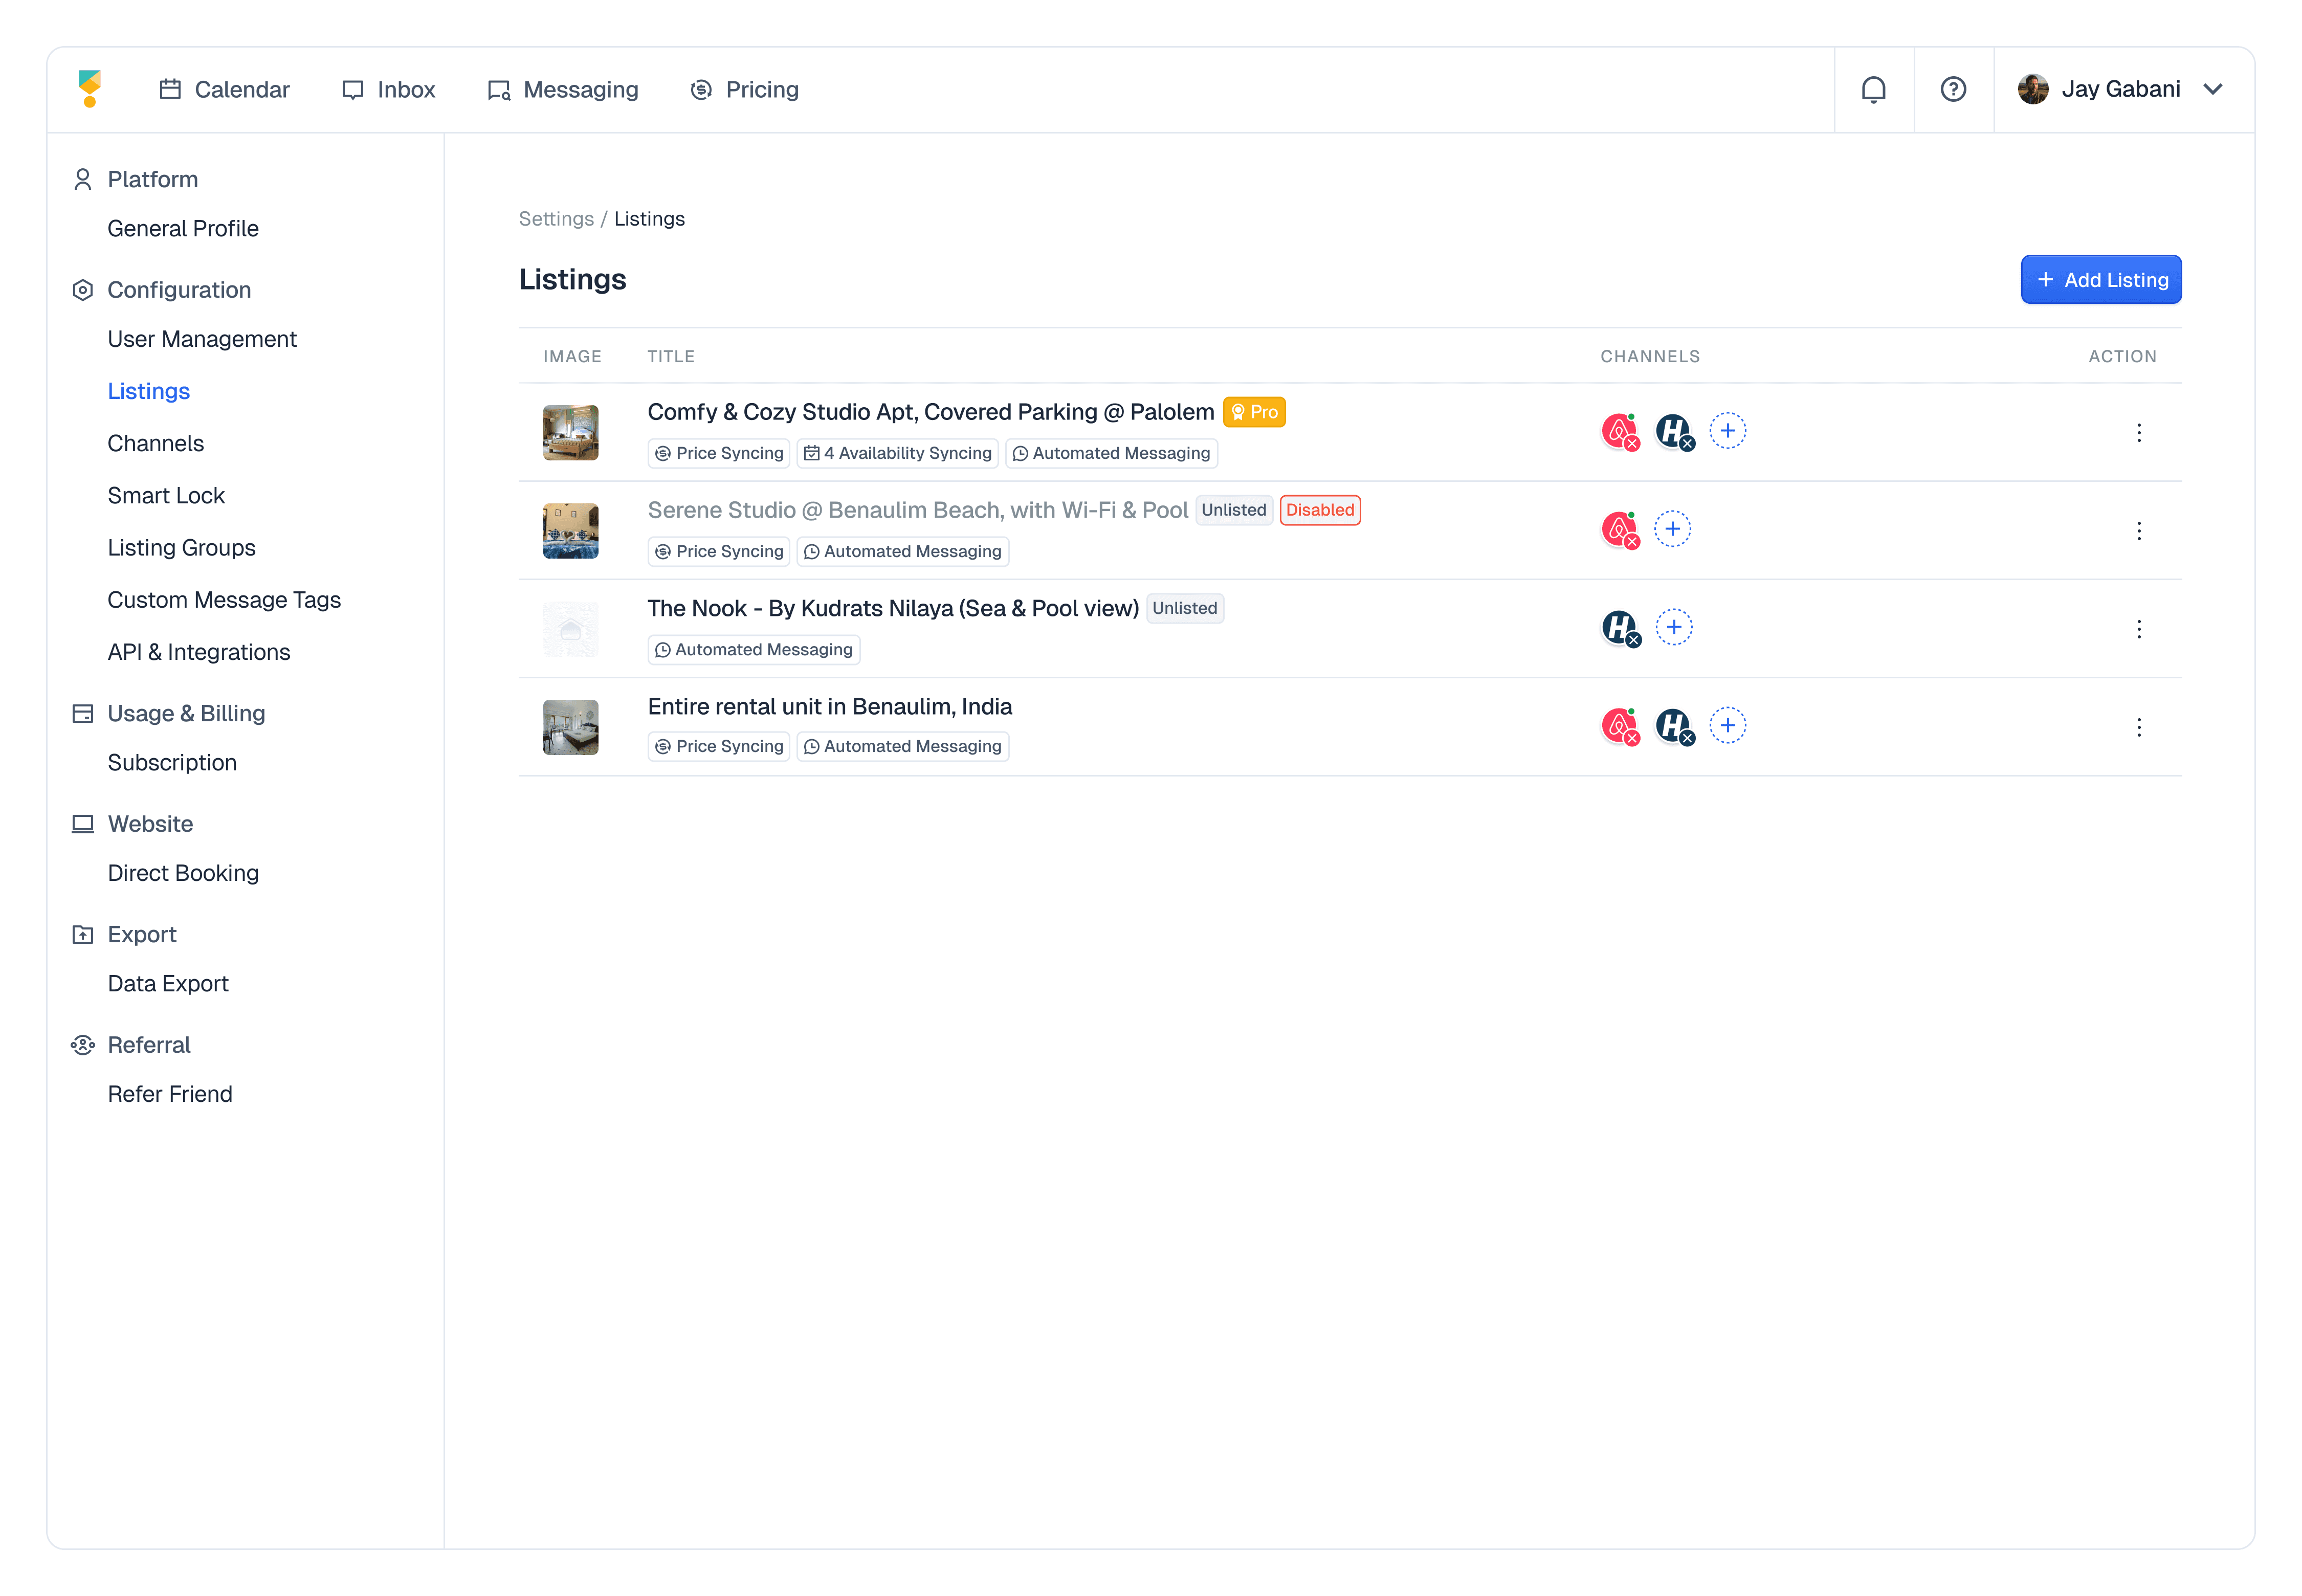Click the channel icon on The Nook row

pos(1619,628)
